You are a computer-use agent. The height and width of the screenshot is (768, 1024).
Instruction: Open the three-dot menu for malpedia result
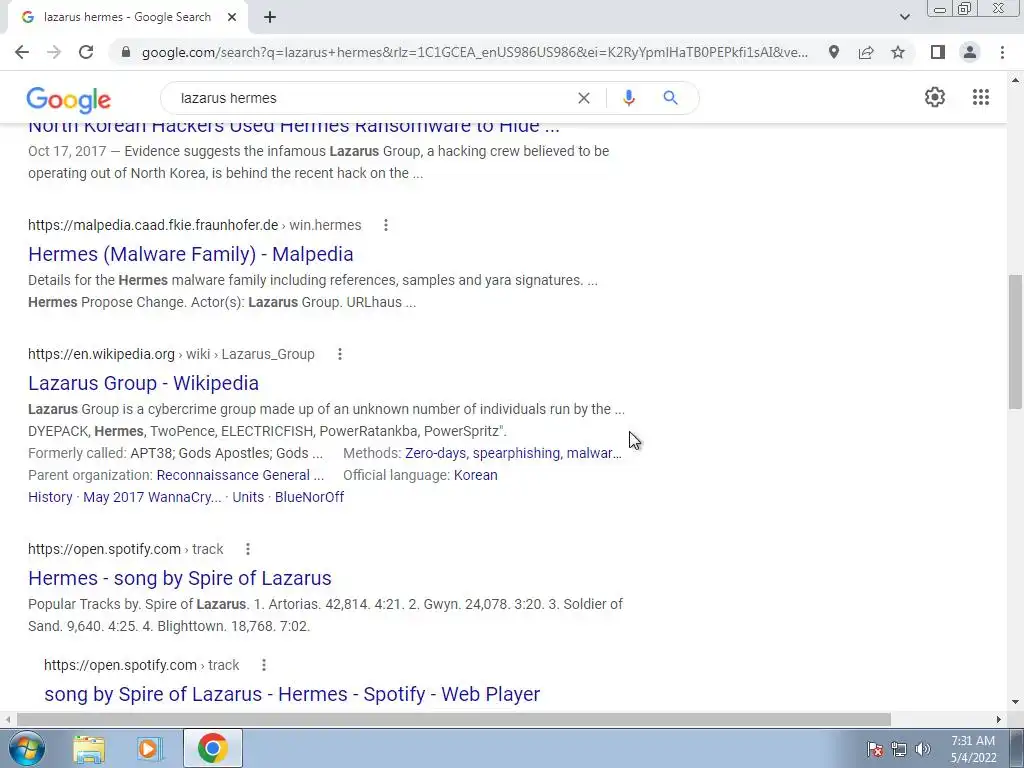386,225
